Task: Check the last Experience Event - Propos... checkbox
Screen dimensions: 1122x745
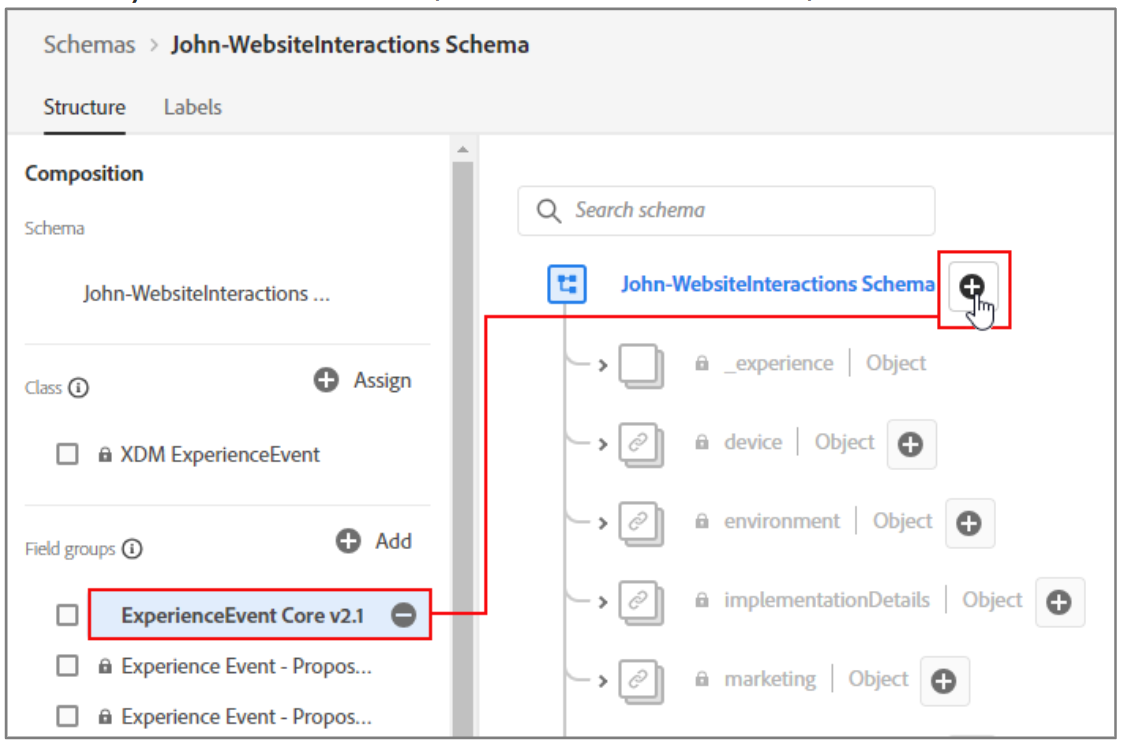Action: tap(67, 716)
